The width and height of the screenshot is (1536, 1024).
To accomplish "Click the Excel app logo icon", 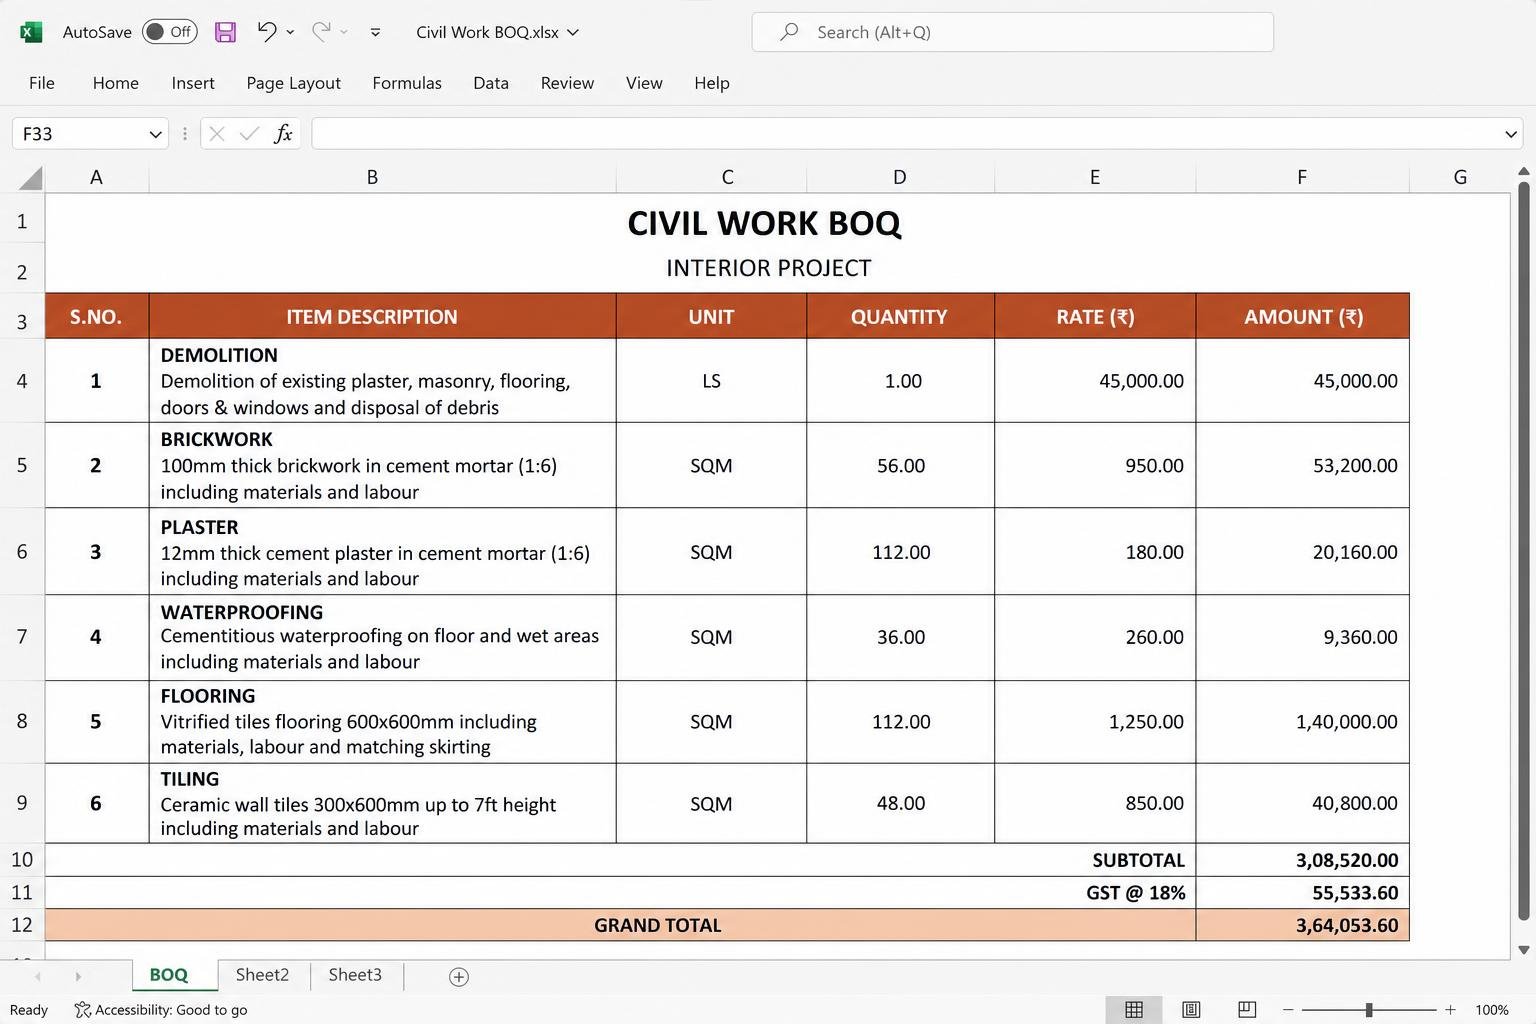I will point(31,32).
